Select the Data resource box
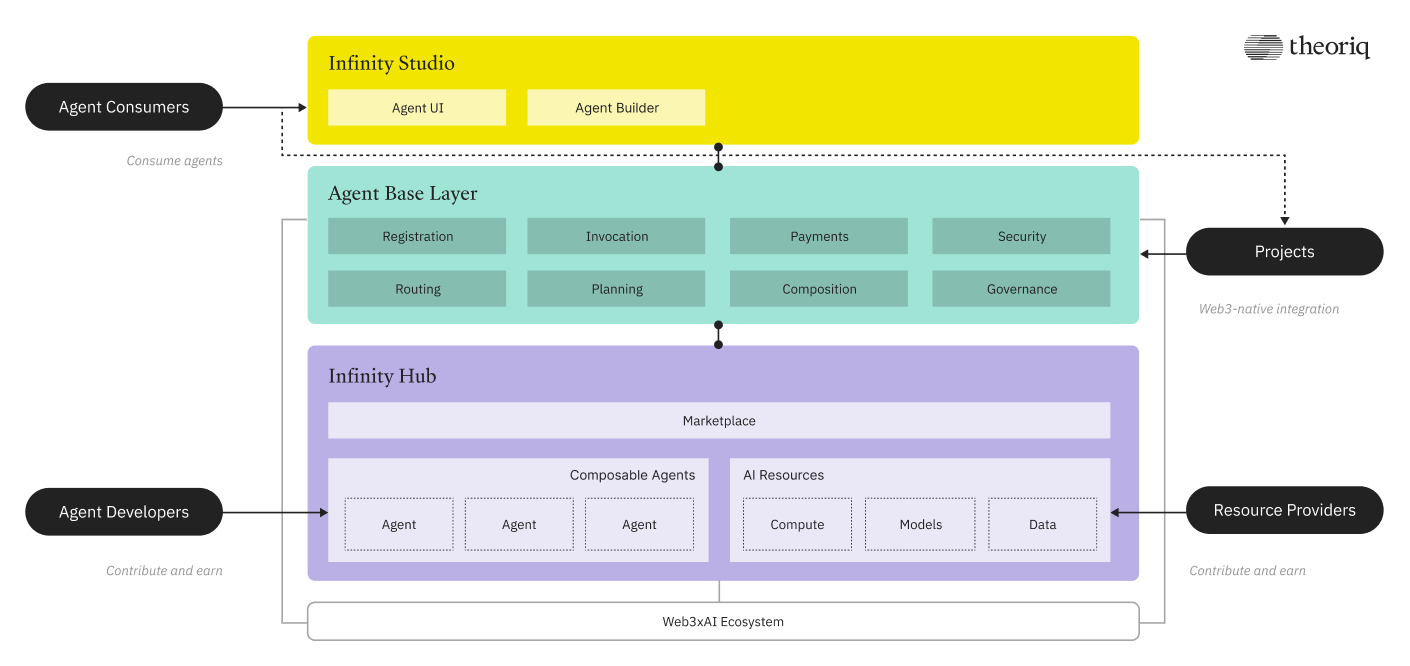The height and width of the screenshot is (666, 1410). pos(1042,524)
